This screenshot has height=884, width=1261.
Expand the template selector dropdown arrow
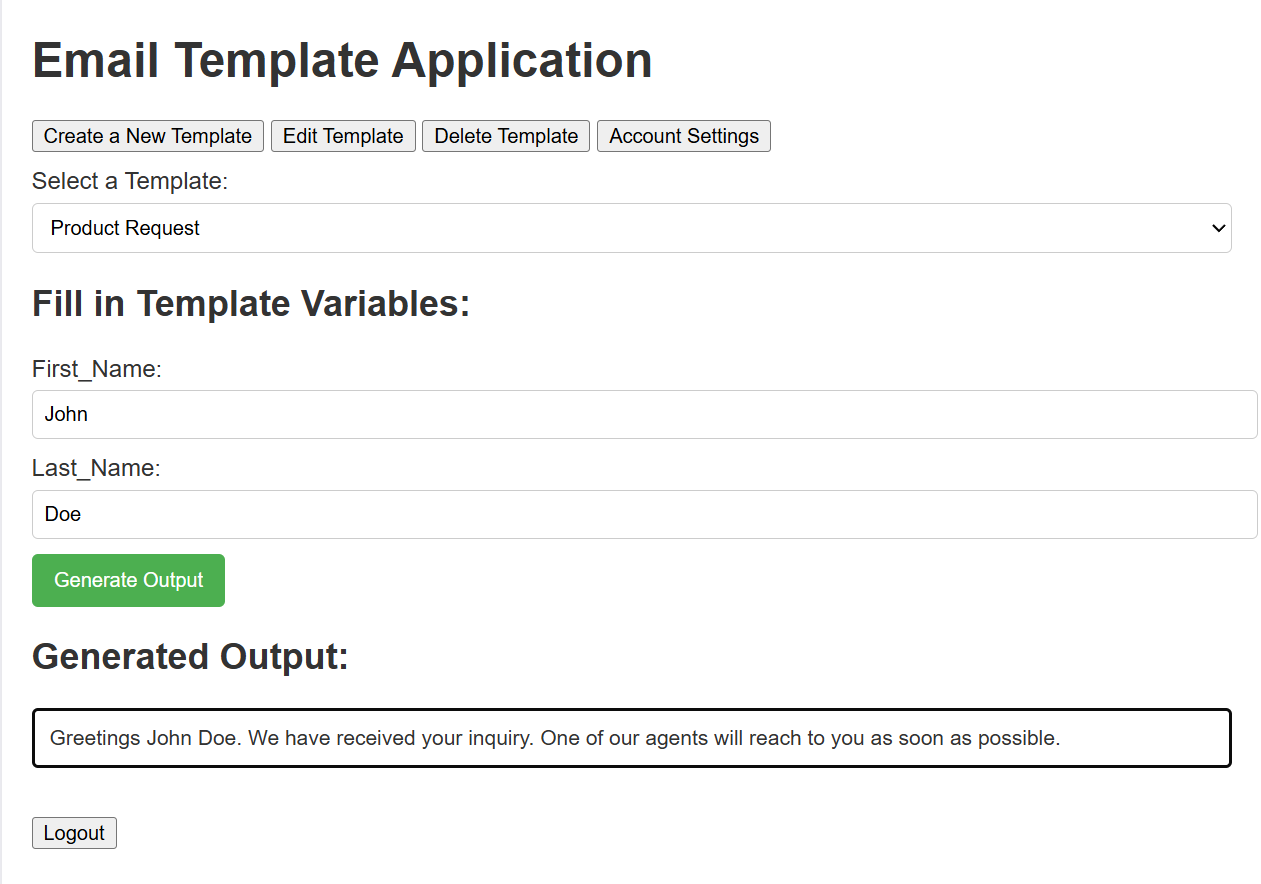point(1218,228)
